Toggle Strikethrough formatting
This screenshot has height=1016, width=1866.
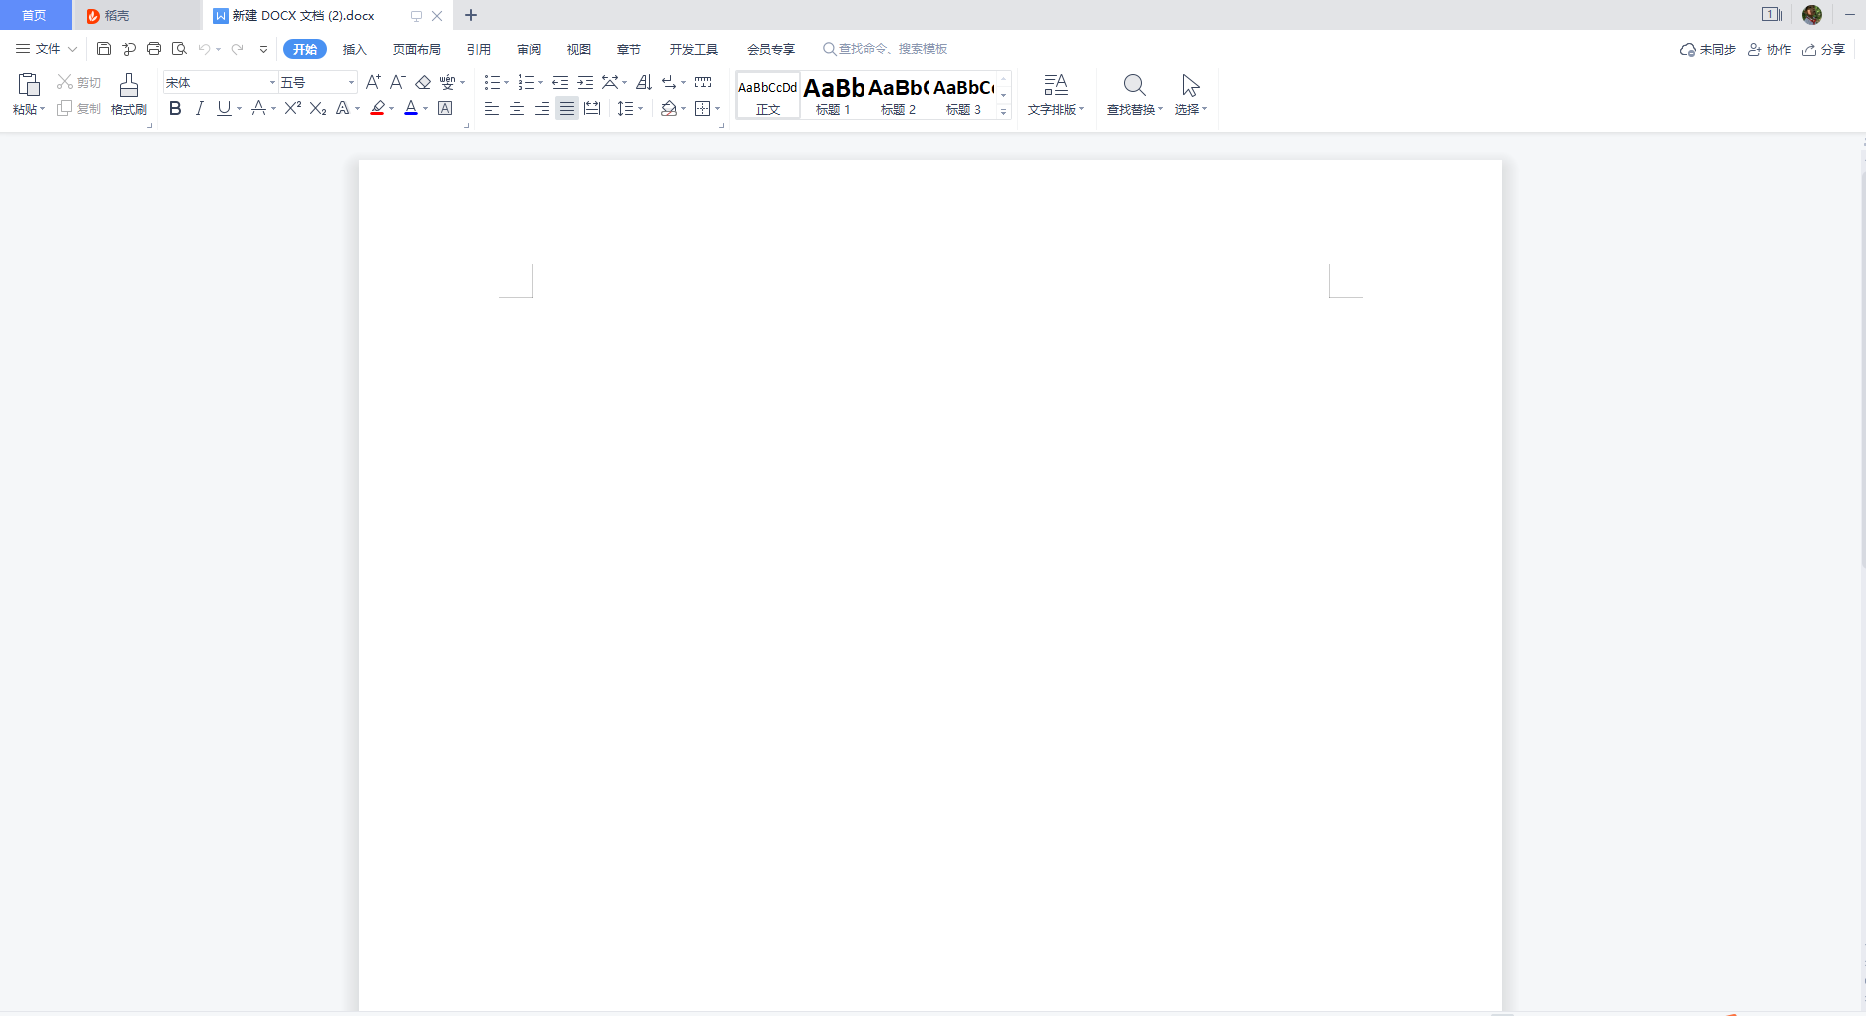pyautogui.click(x=259, y=108)
